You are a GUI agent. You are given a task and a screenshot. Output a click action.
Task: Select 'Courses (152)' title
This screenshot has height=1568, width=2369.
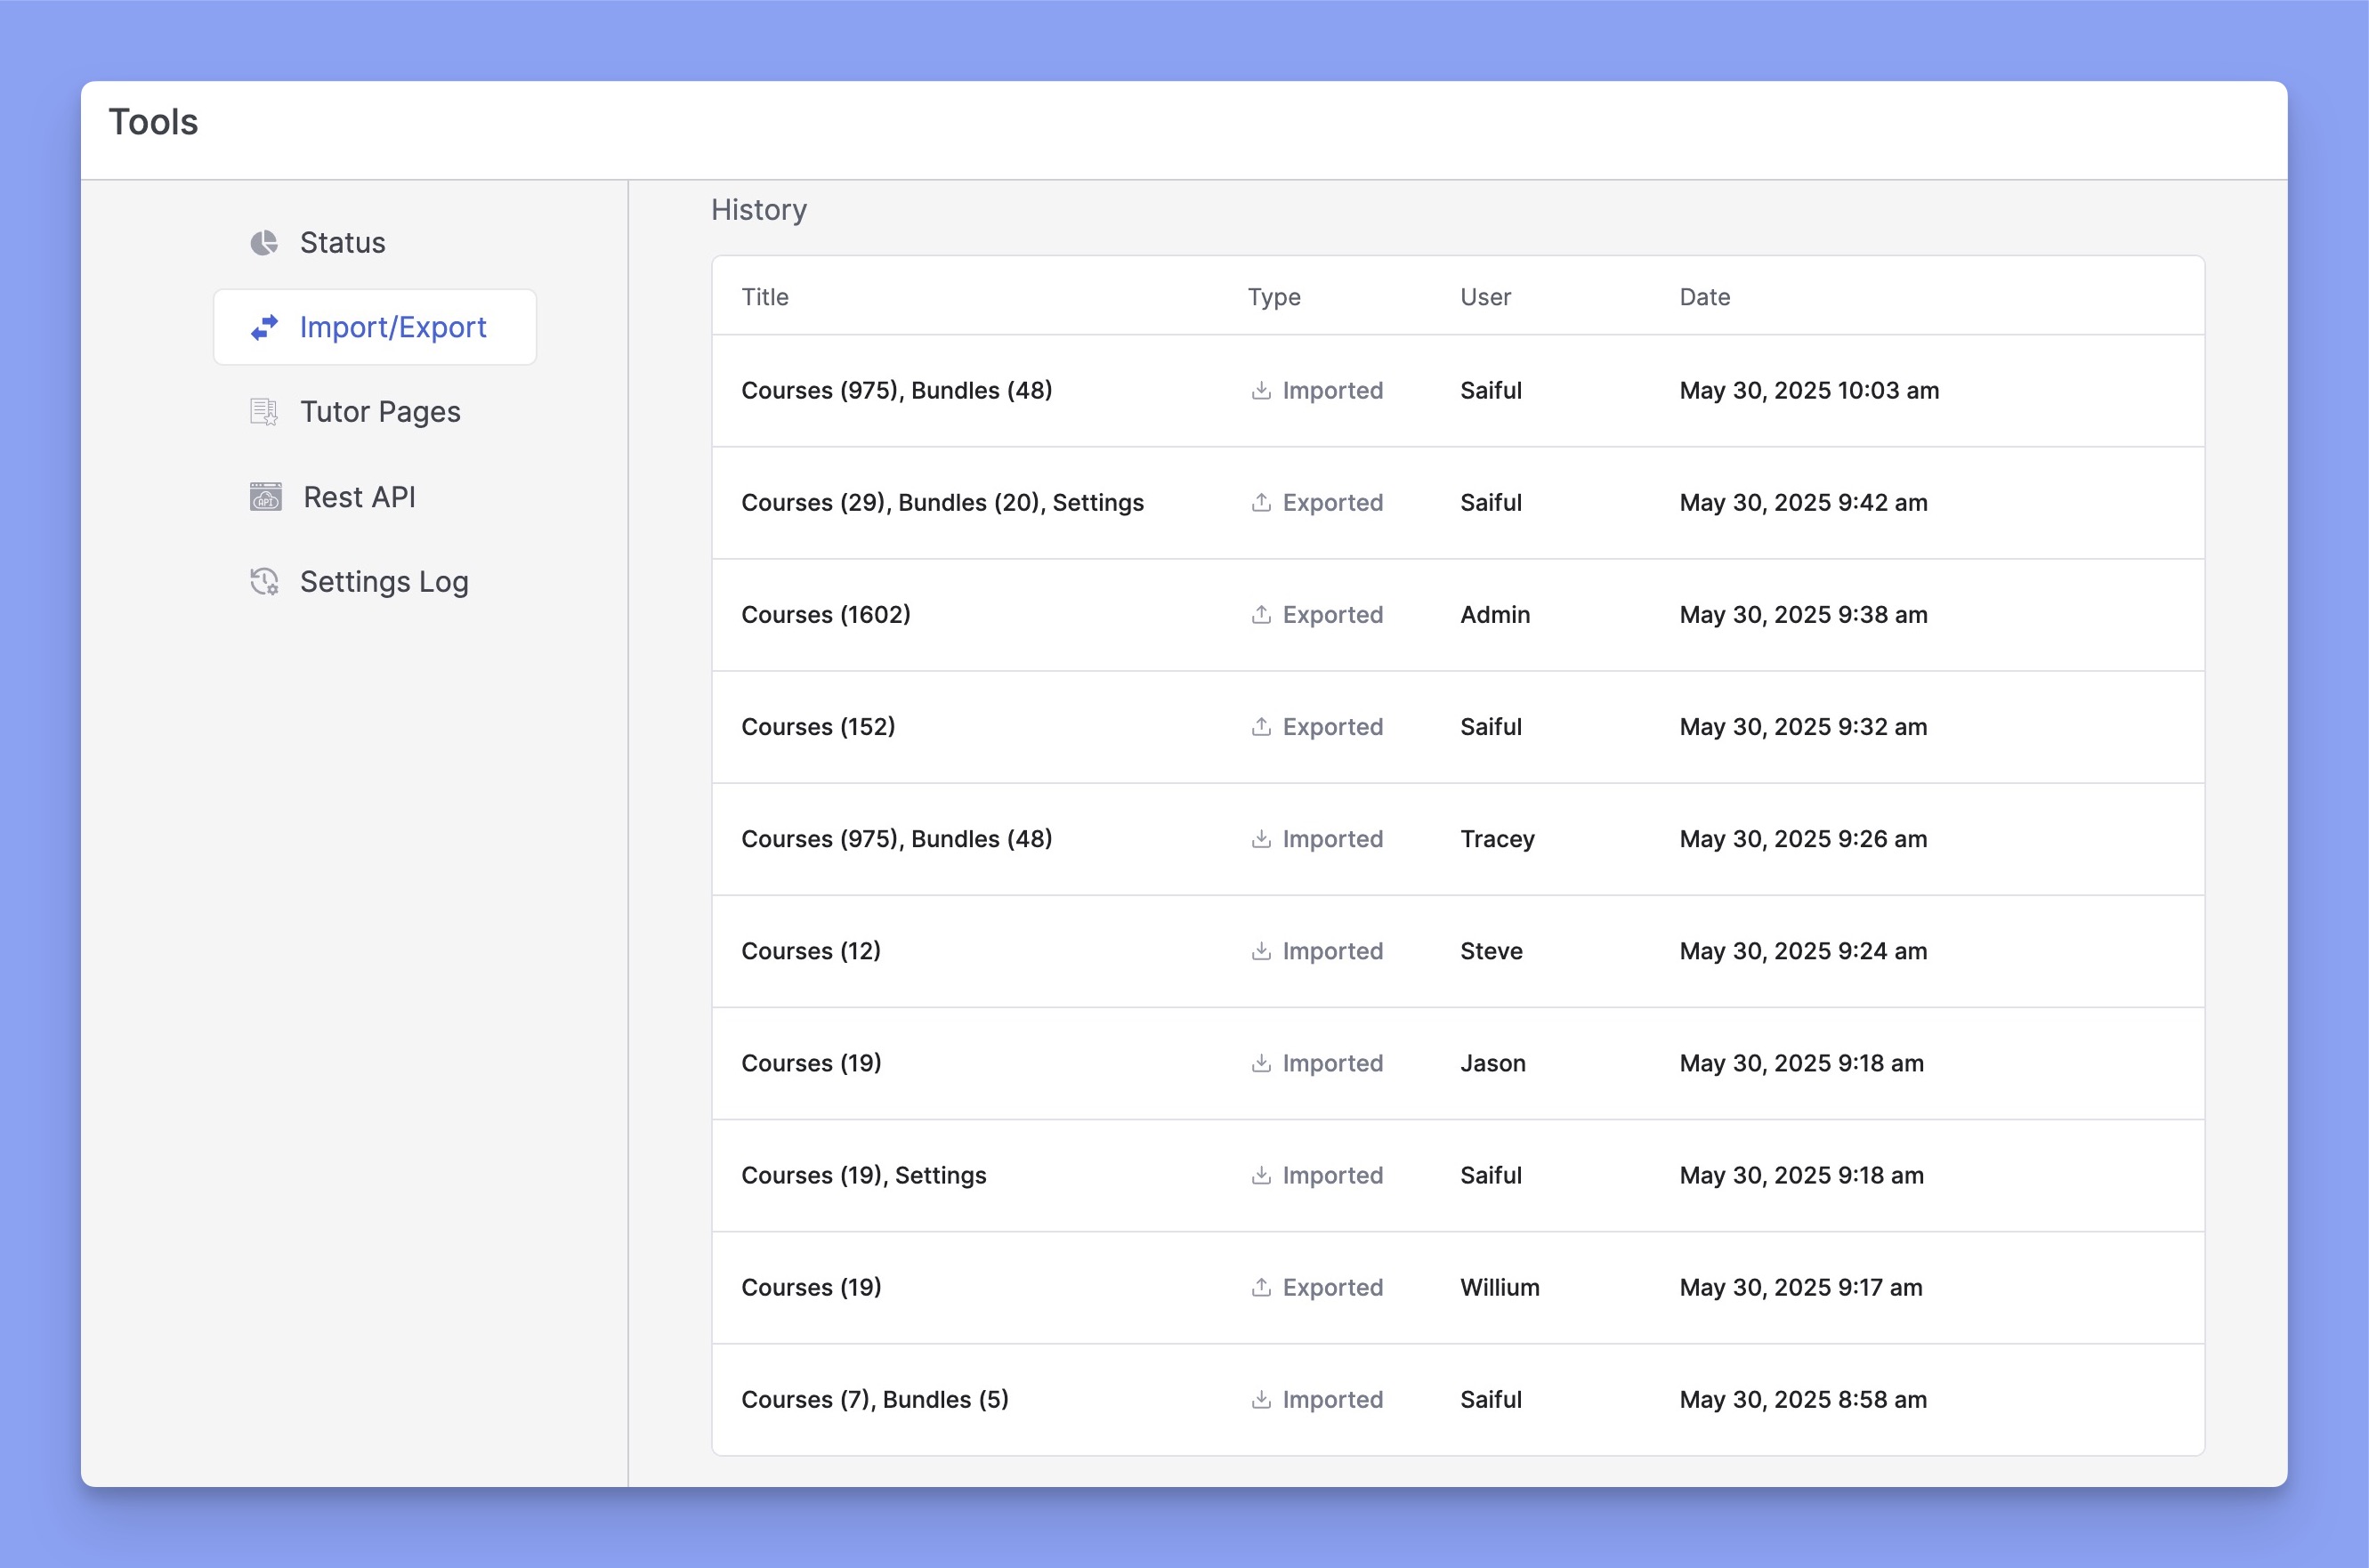click(818, 726)
